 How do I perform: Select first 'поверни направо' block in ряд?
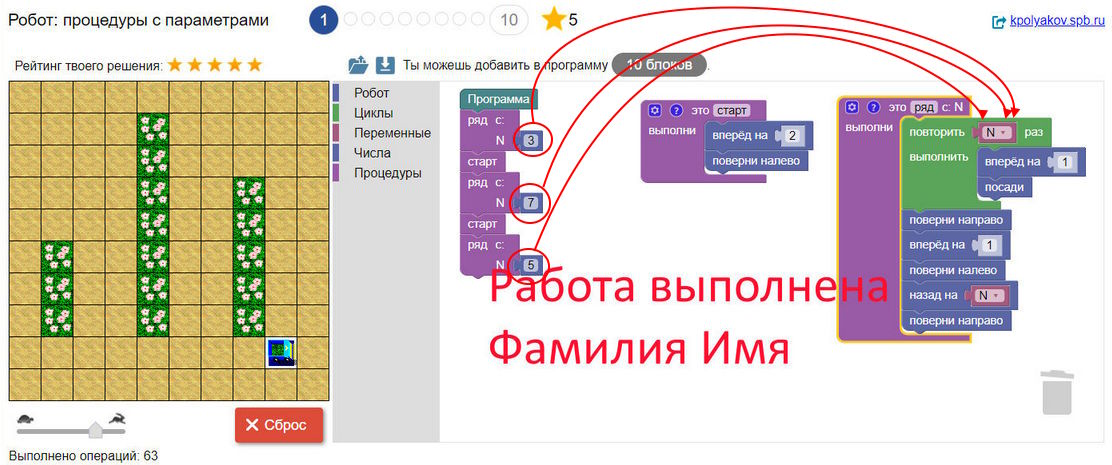(x=956, y=220)
